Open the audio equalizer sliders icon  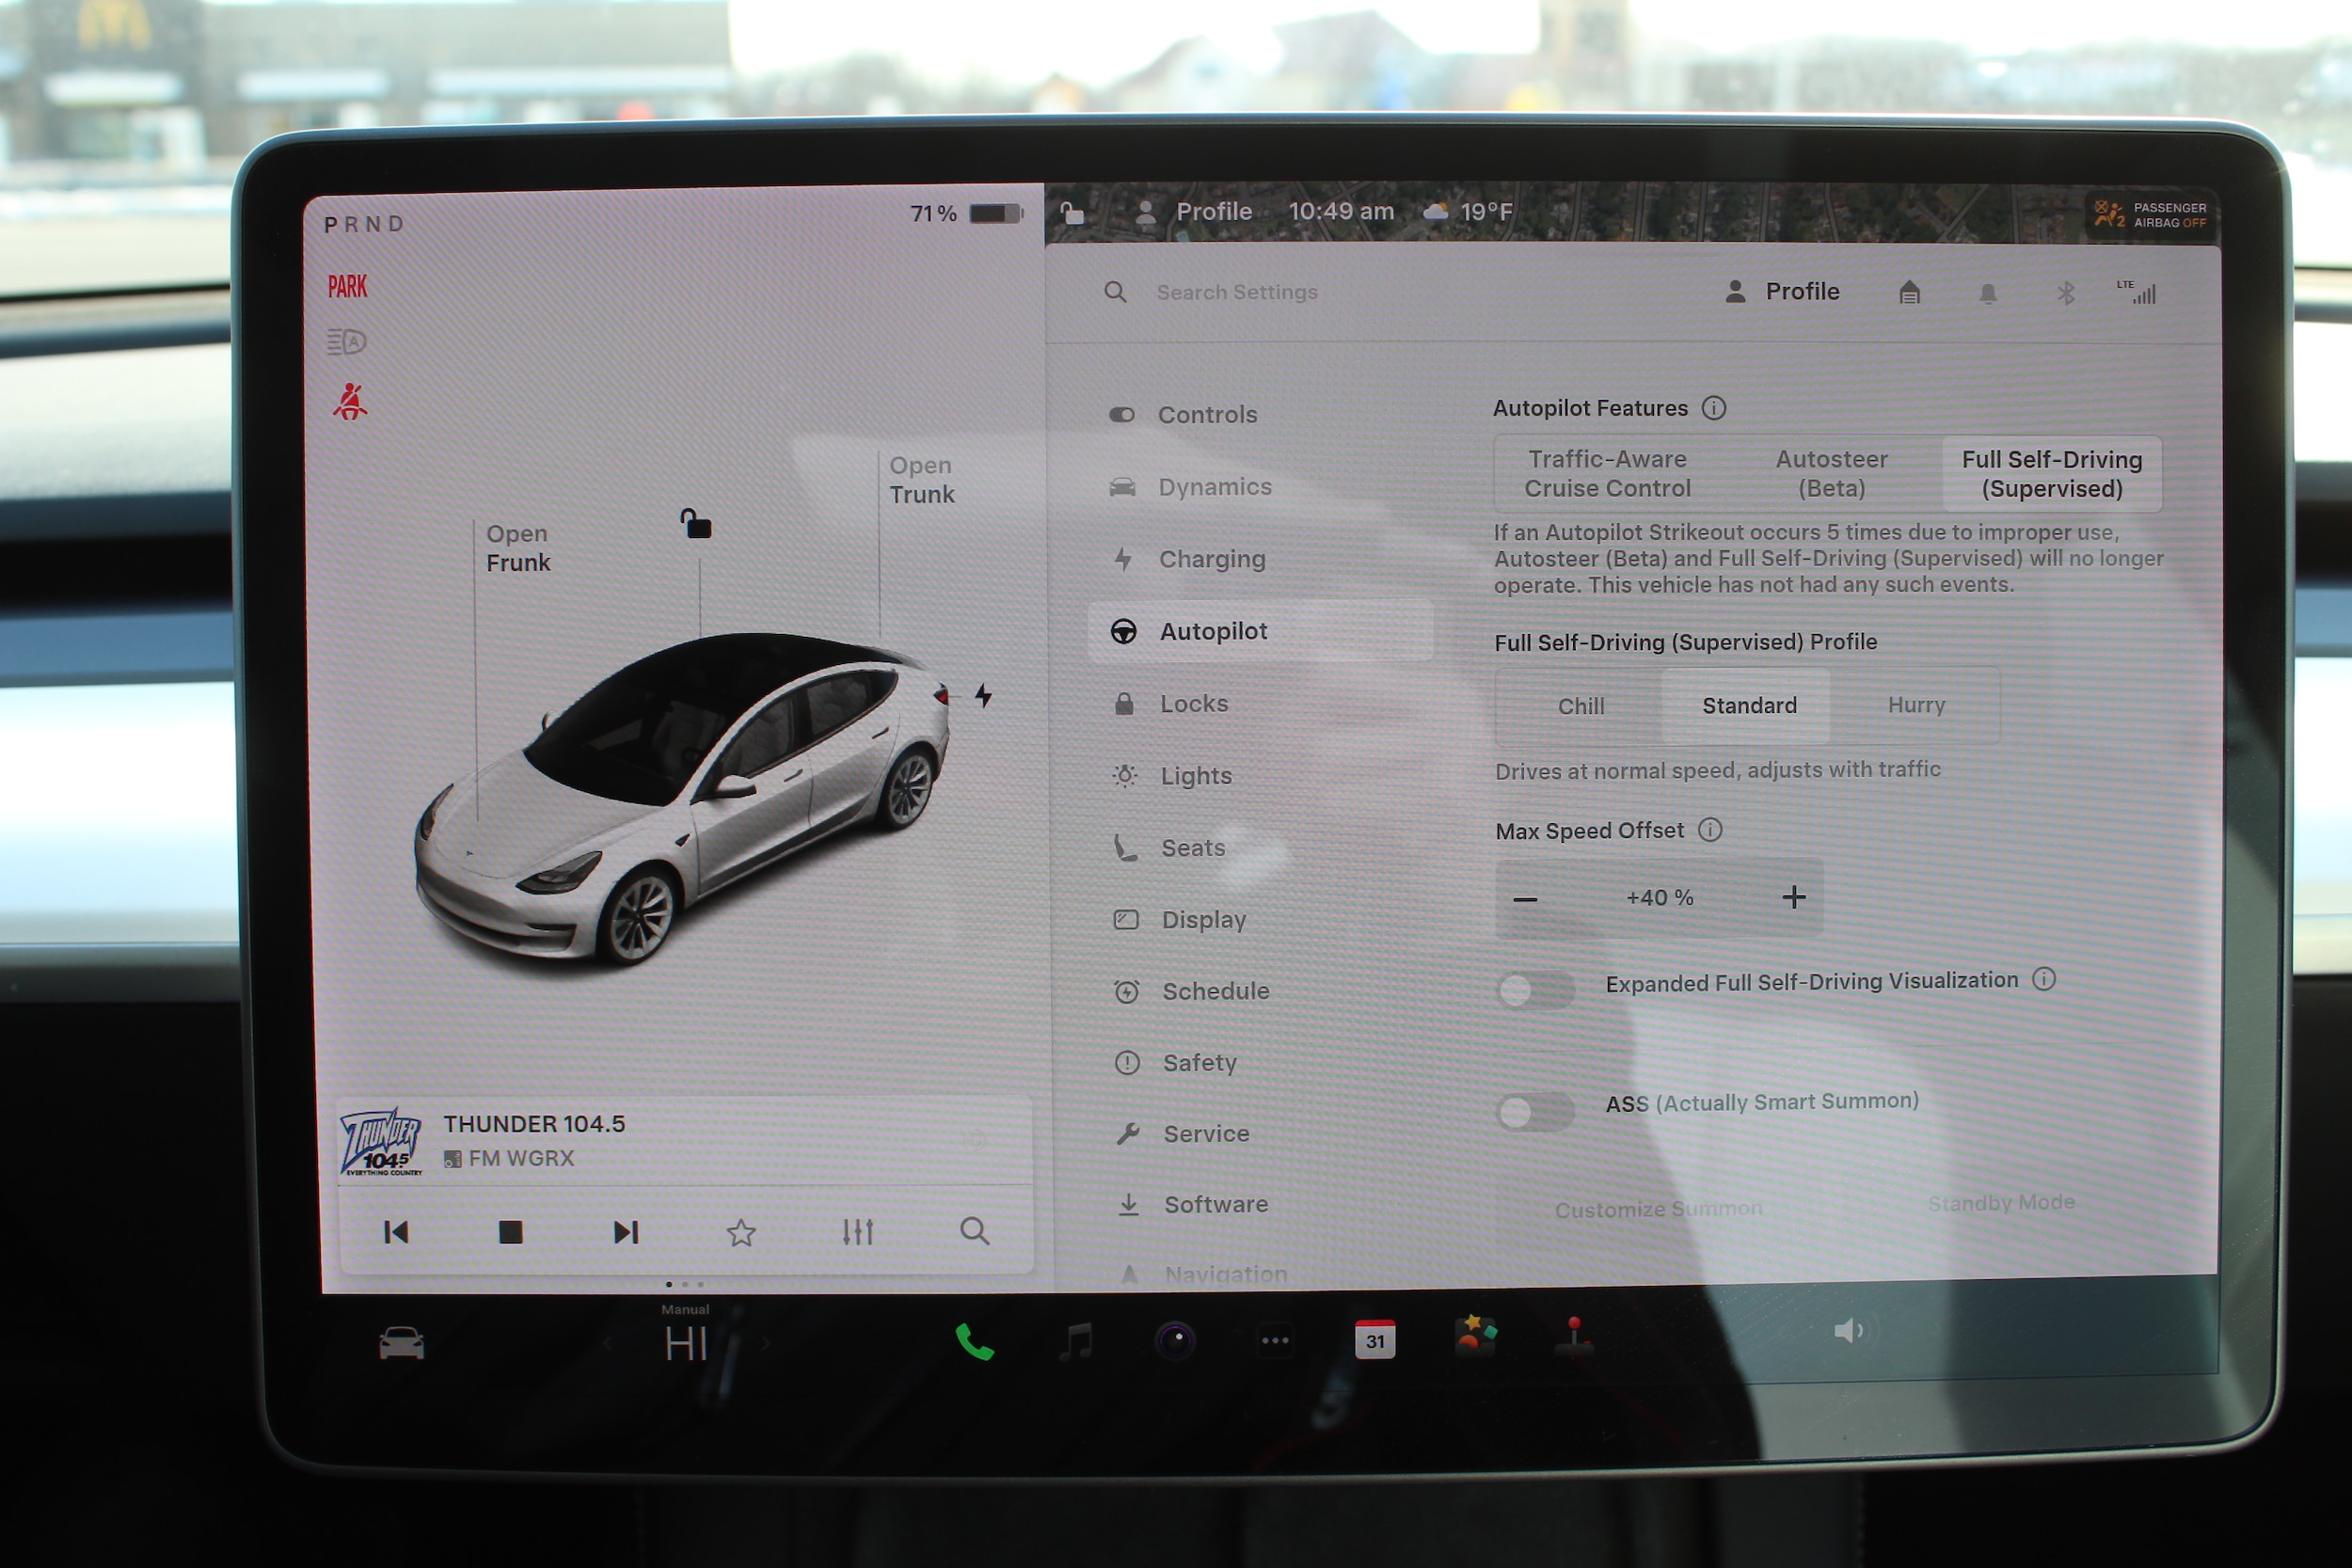point(857,1232)
